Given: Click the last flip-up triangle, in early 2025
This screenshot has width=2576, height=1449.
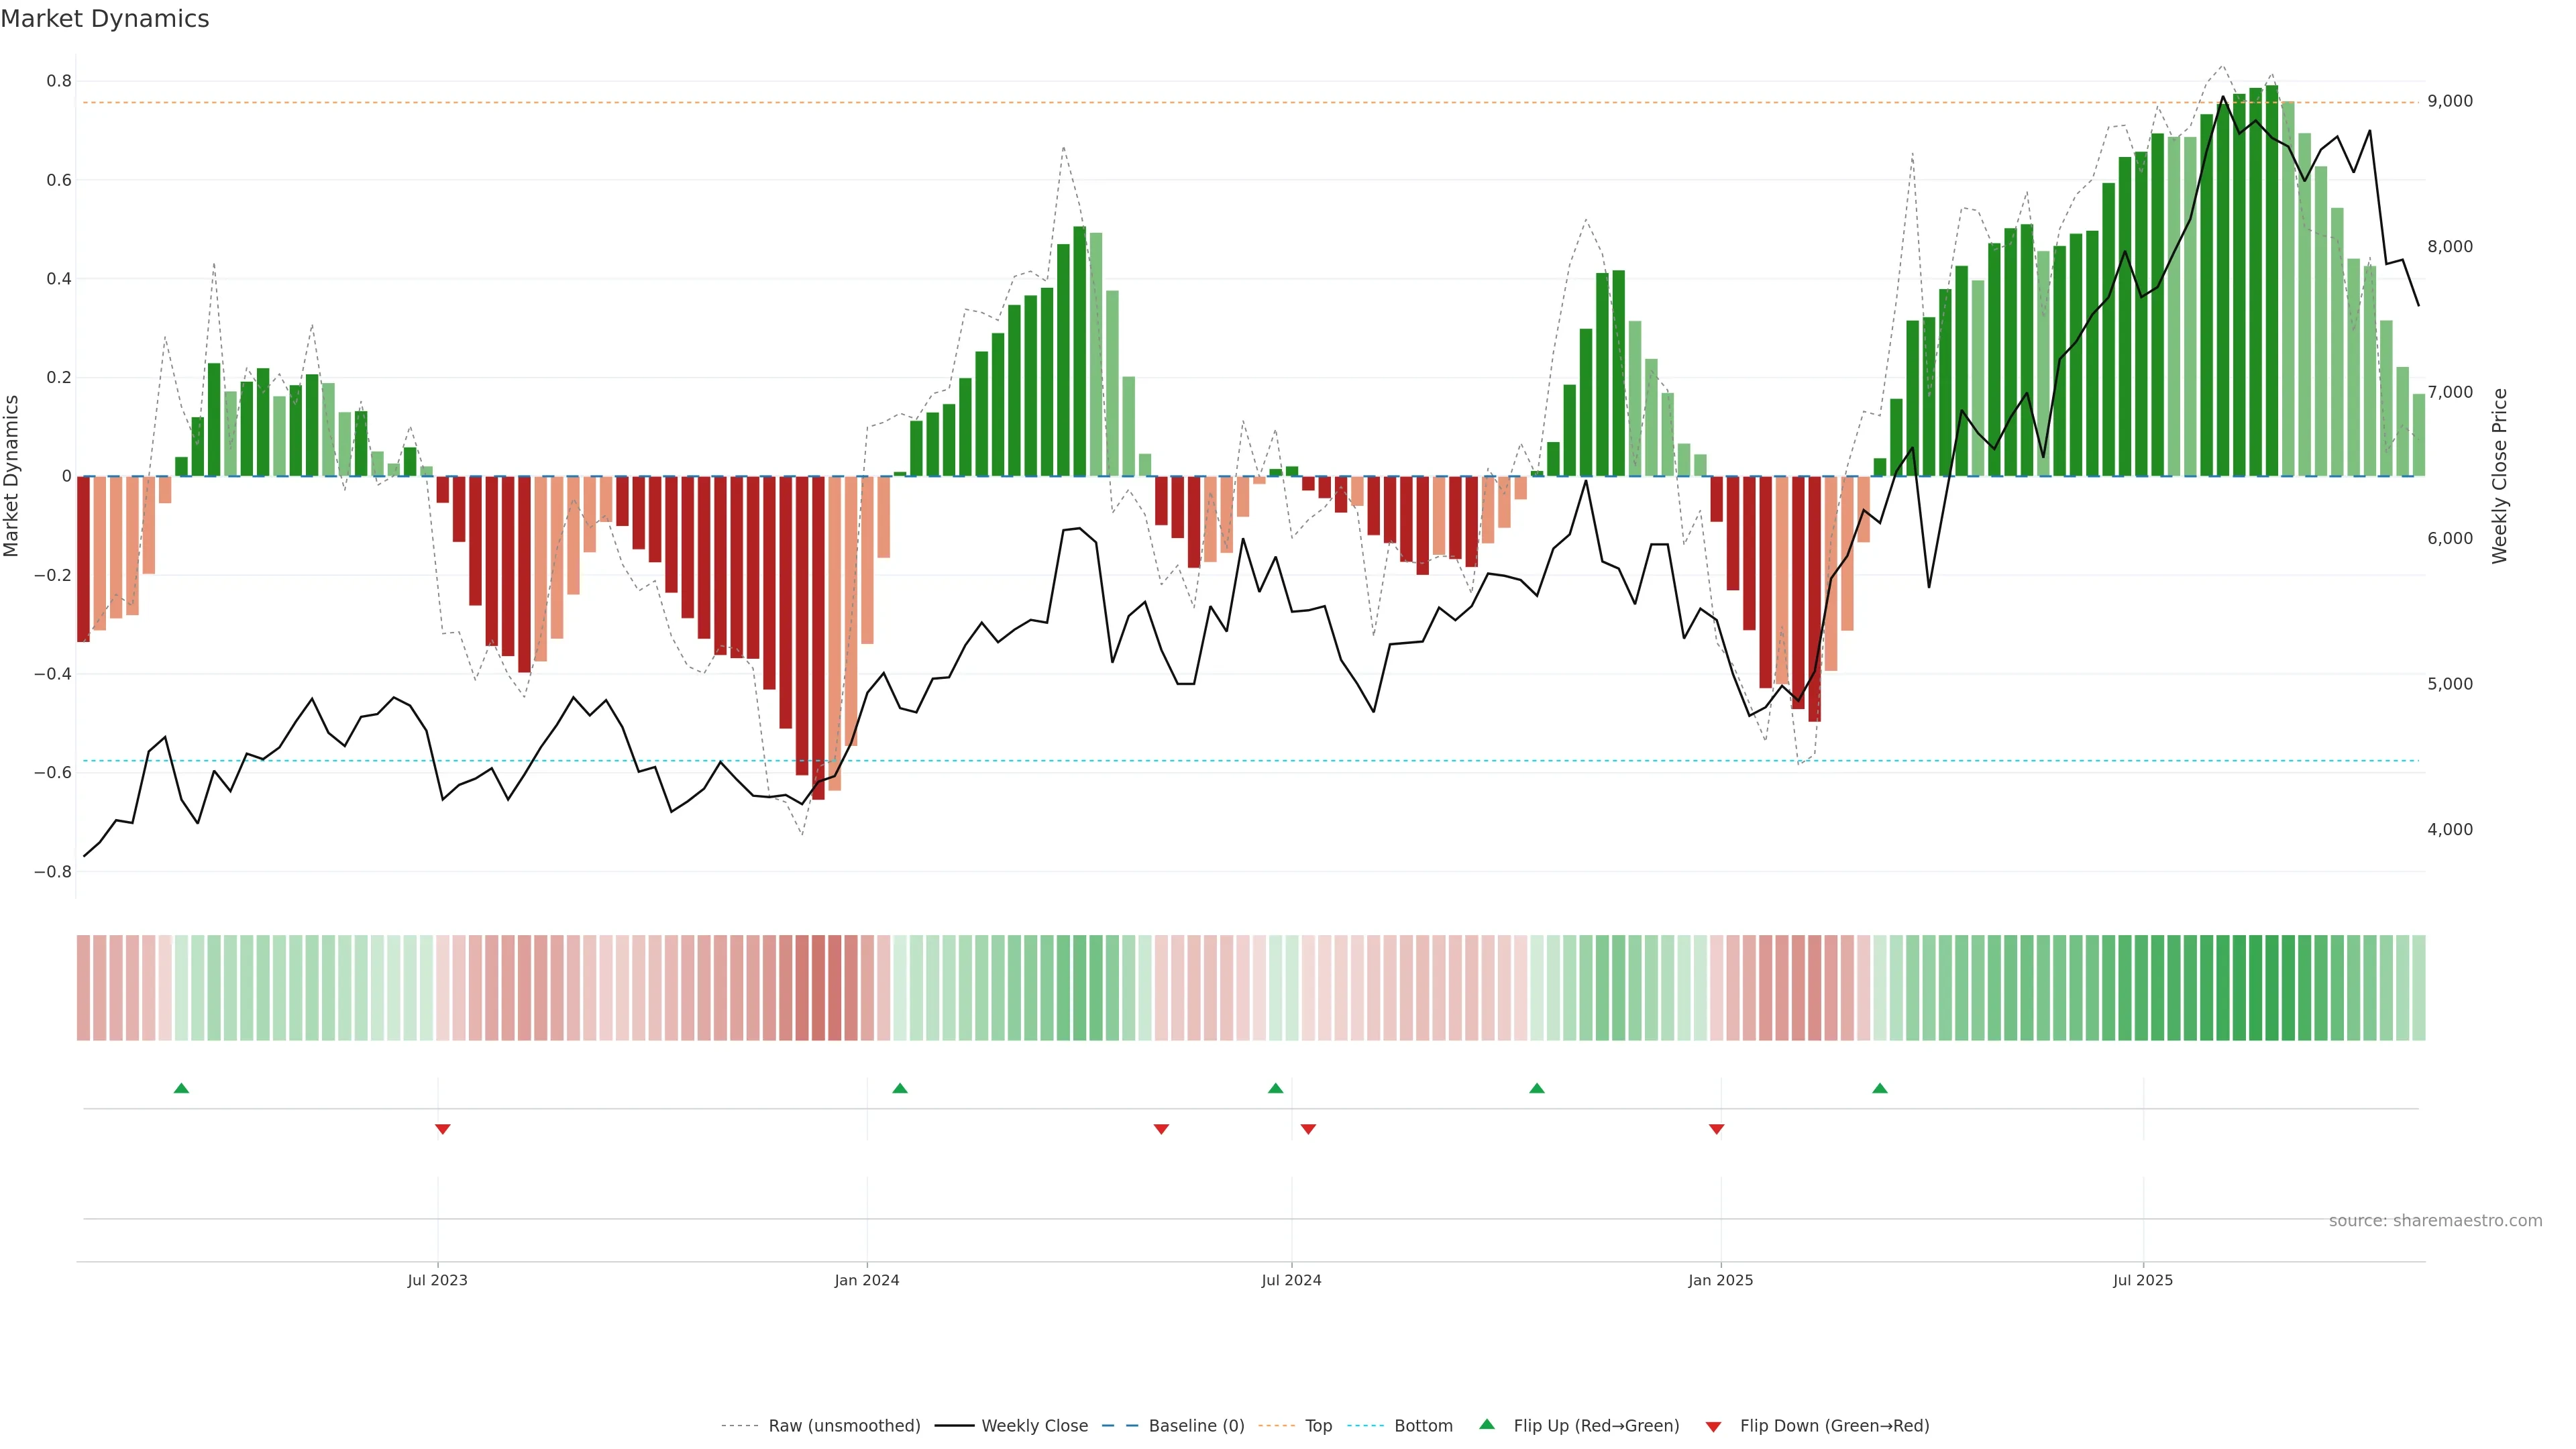Looking at the screenshot, I should click(1880, 1088).
